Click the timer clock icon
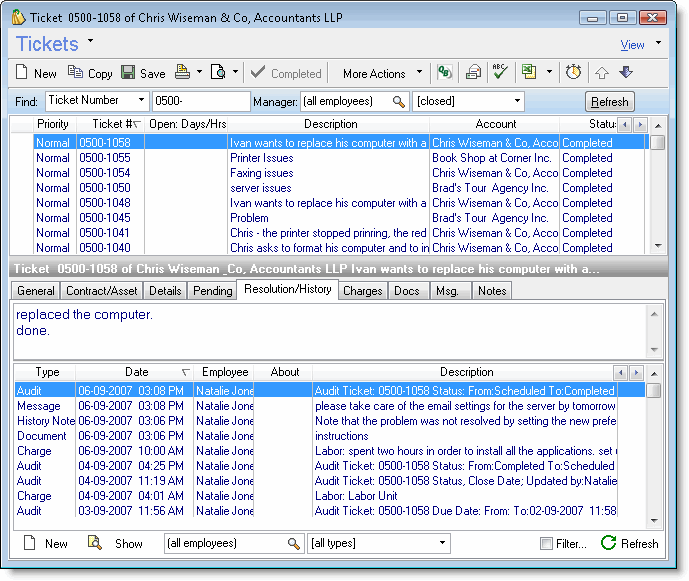 pyautogui.click(x=573, y=73)
